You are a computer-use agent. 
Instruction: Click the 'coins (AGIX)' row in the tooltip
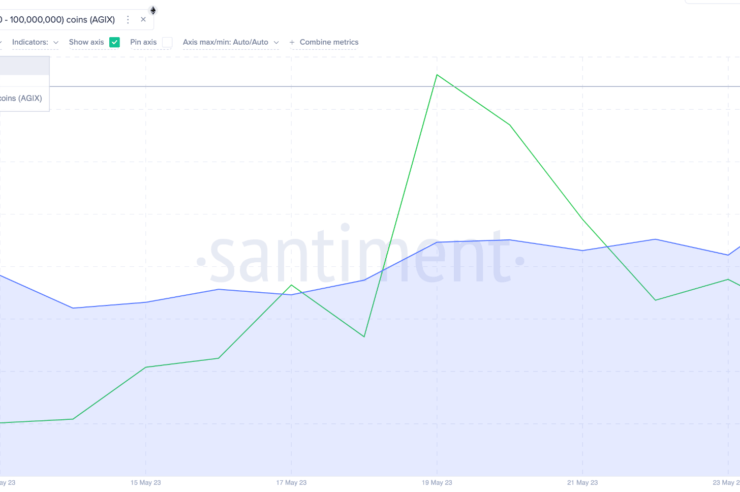(x=21, y=98)
